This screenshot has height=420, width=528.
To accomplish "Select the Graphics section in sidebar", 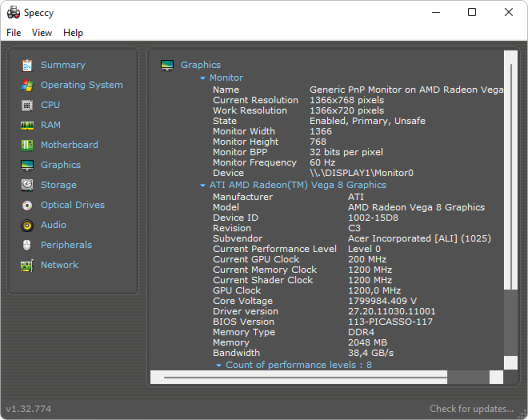I will click(x=61, y=165).
